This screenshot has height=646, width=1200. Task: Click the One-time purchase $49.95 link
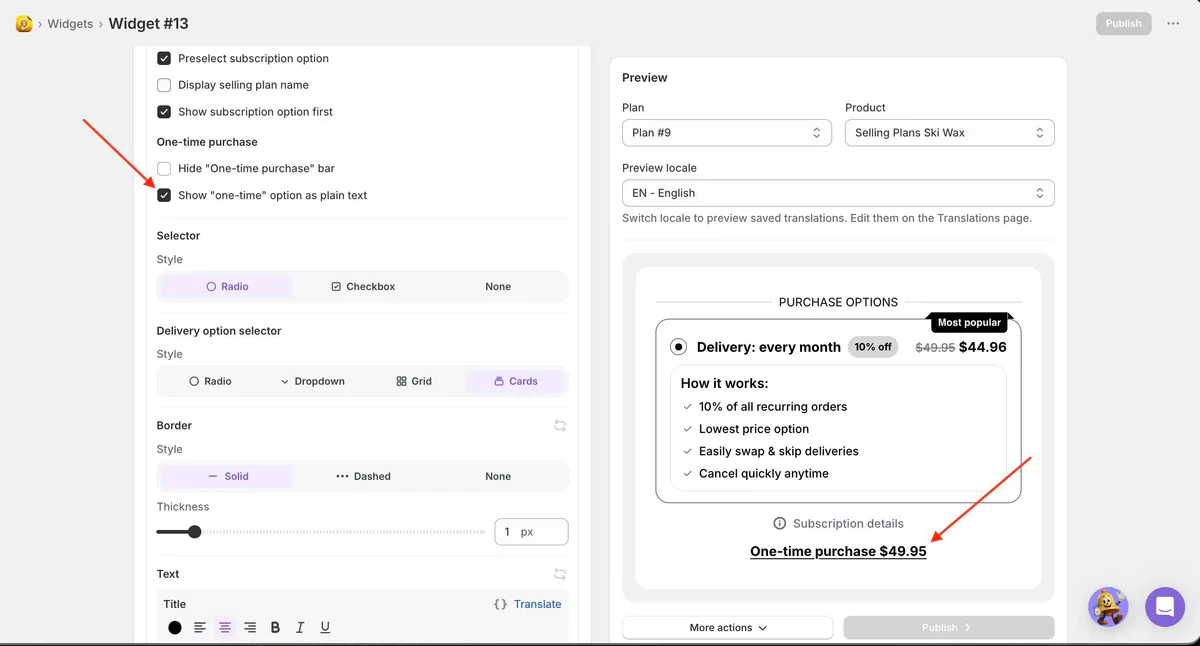[838, 551]
